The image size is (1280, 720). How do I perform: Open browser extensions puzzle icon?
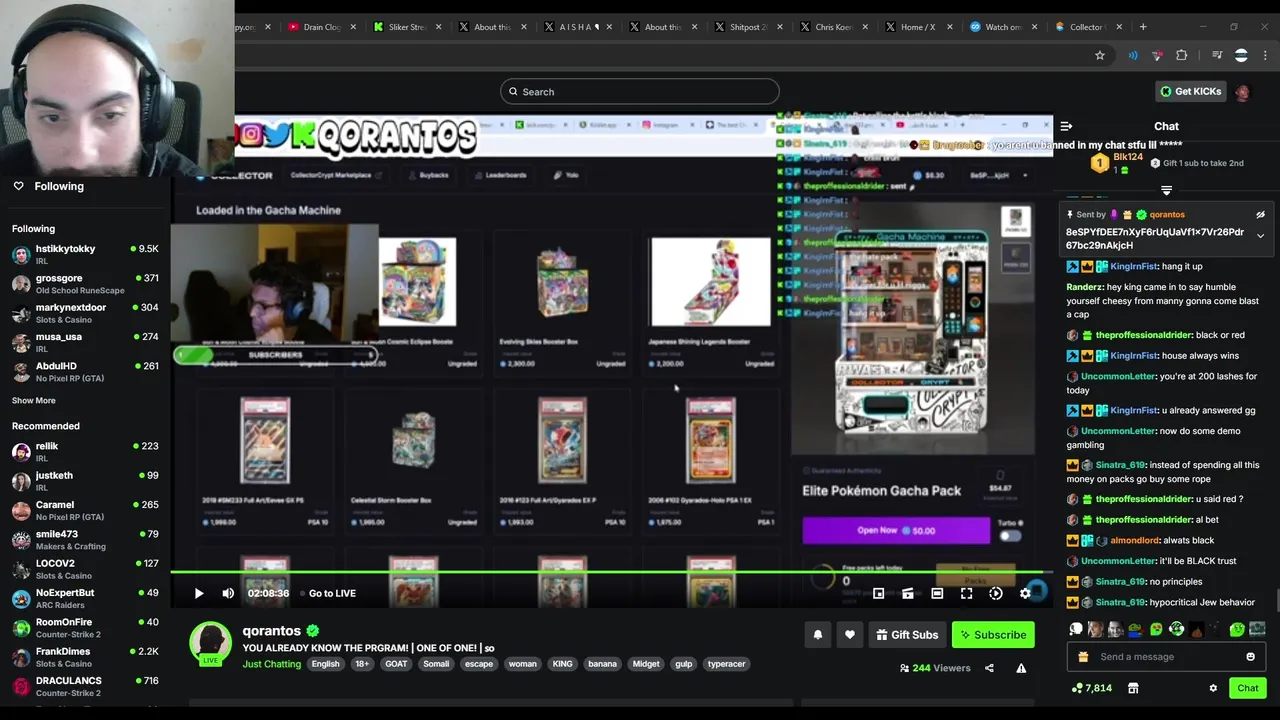[x=1182, y=55]
